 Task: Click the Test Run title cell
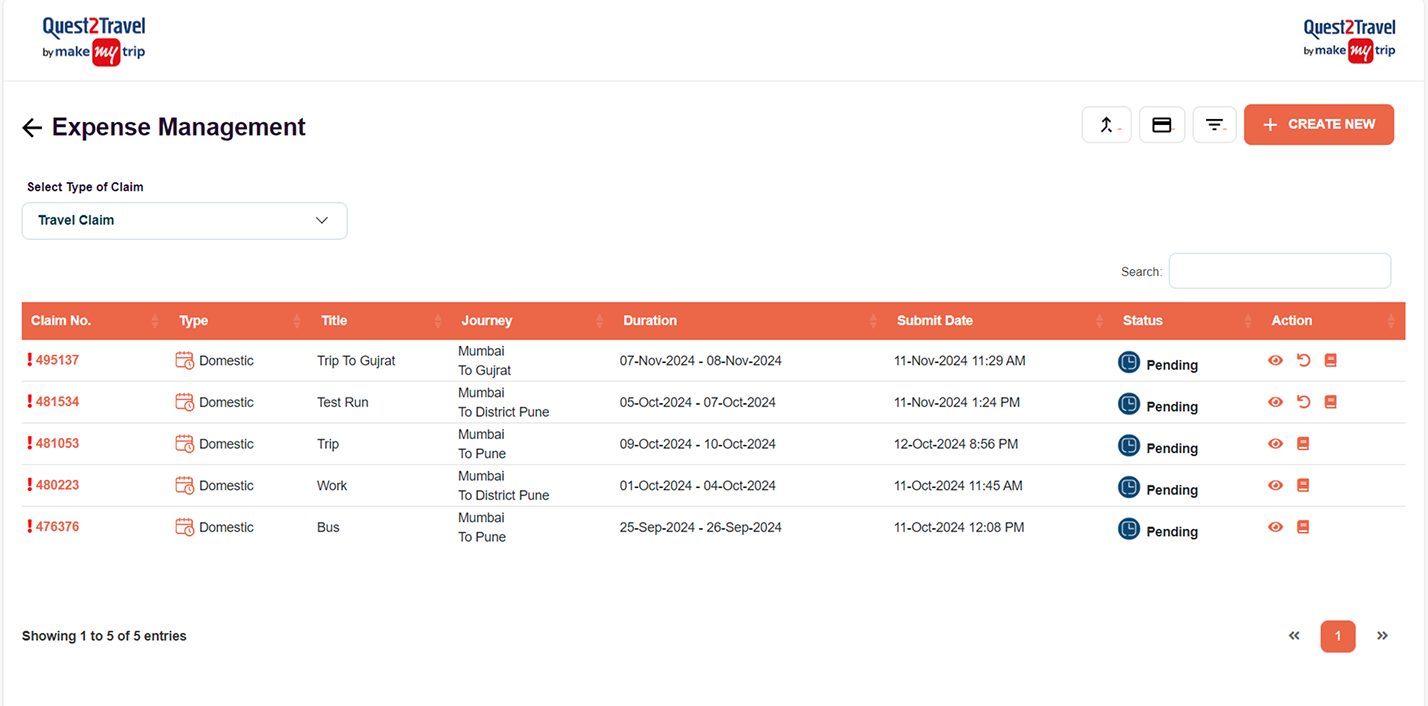(343, 402)
